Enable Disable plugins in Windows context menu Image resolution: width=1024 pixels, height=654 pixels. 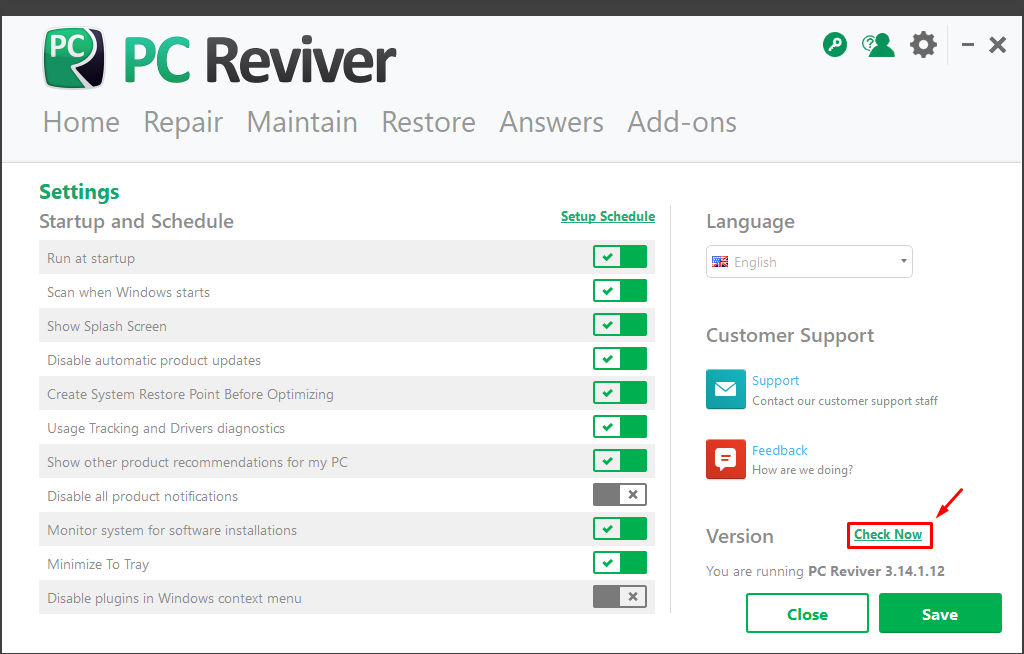click(620, 597)
